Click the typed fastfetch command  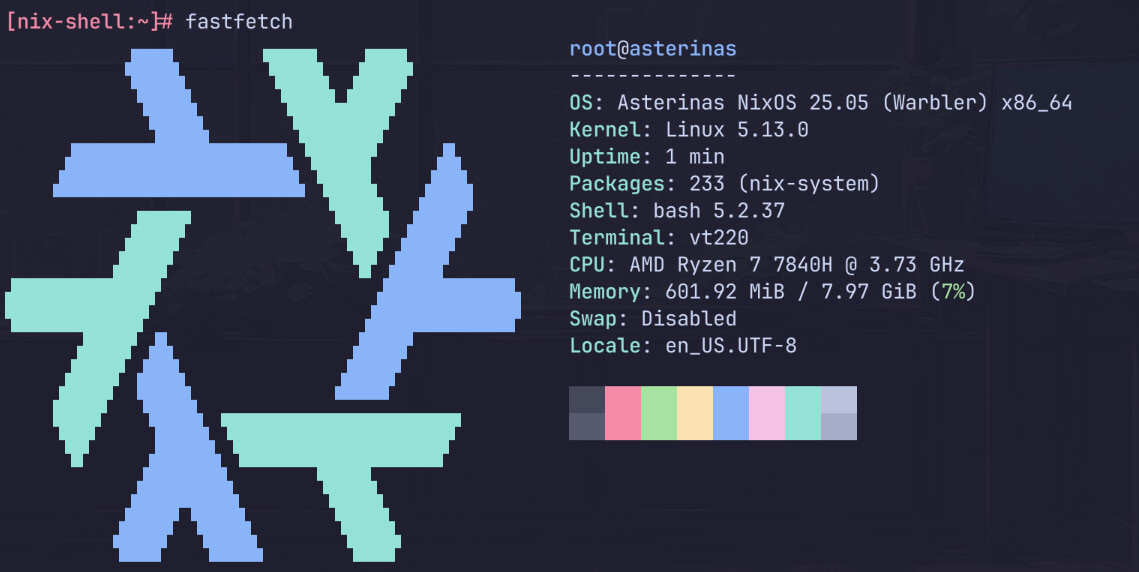238,21
